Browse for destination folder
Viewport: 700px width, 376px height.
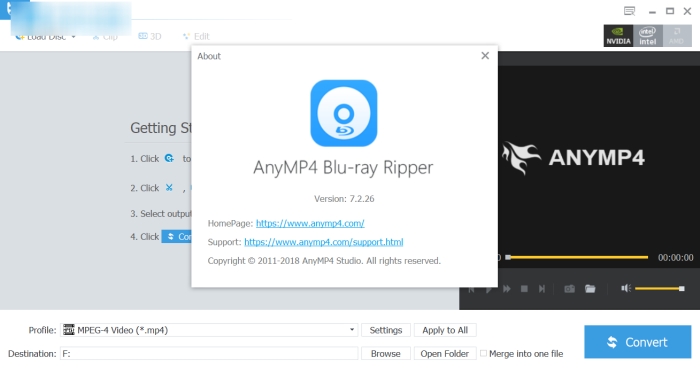386,354
